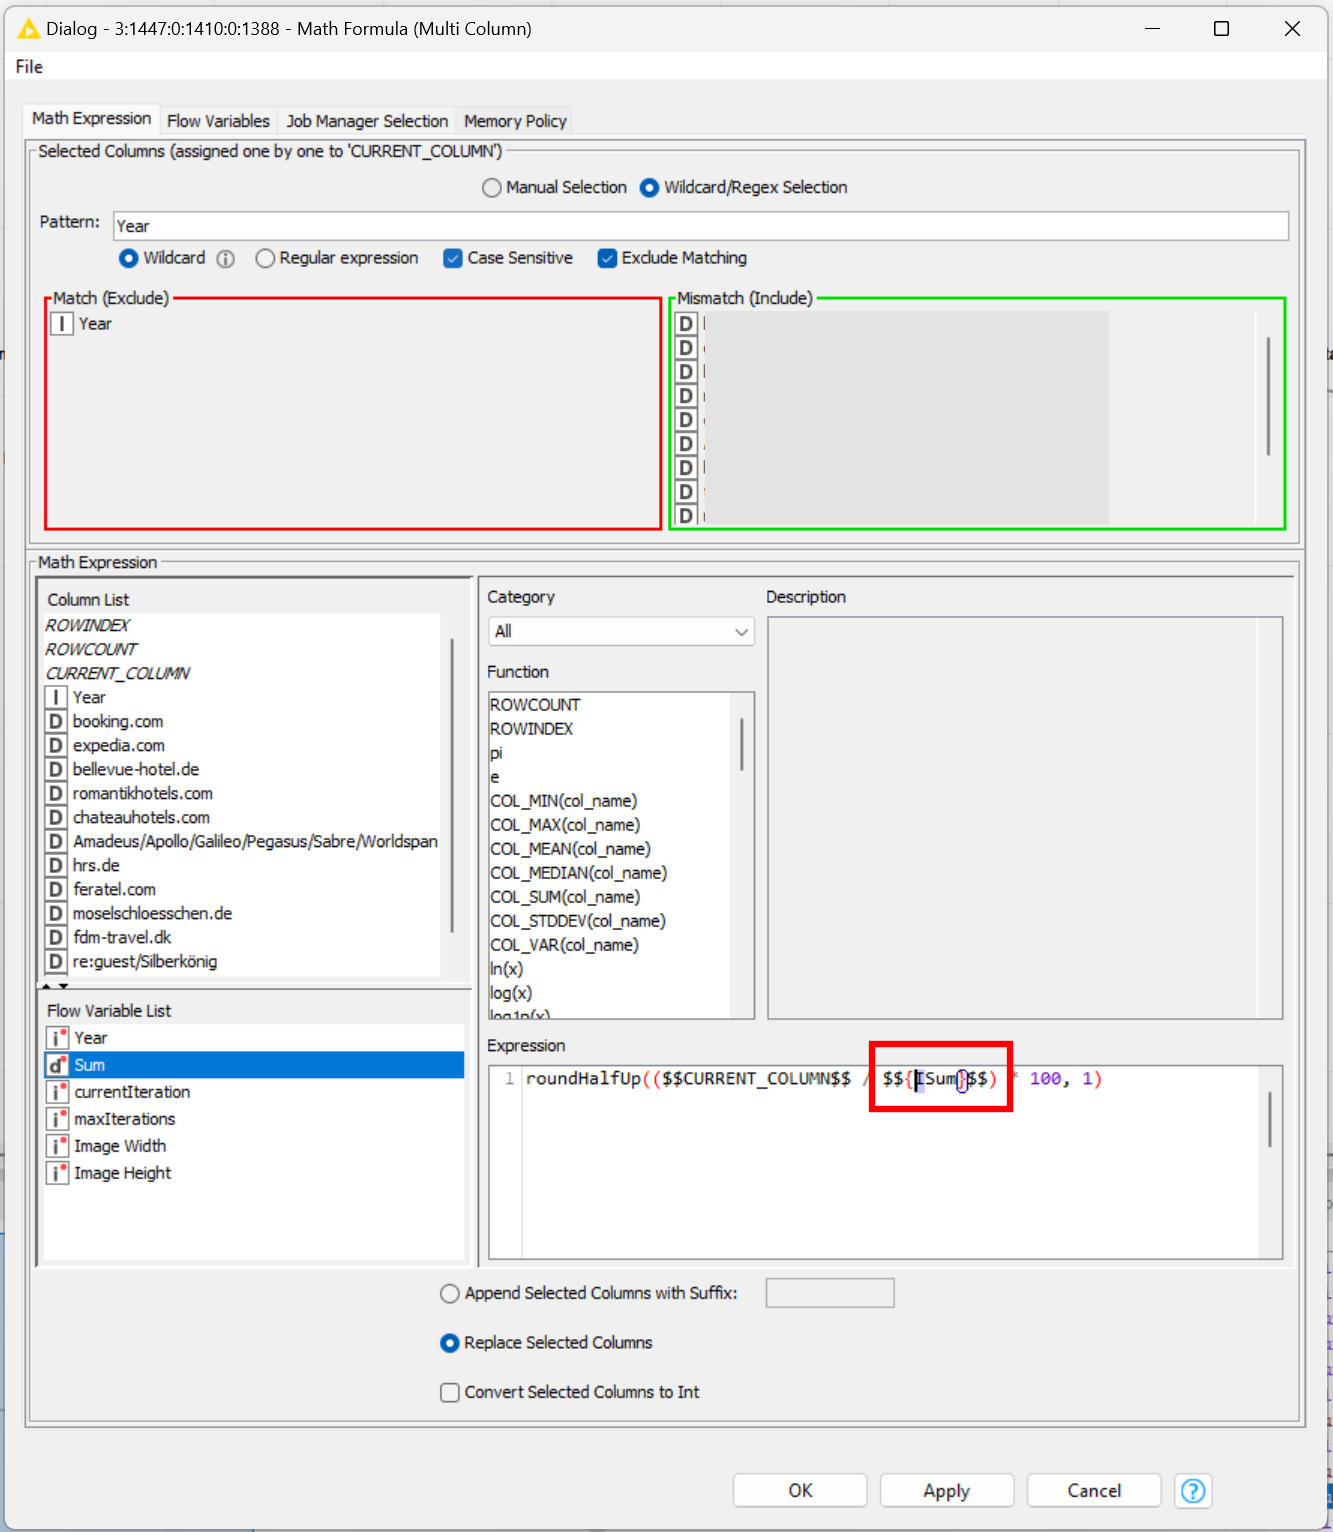Select Wildcard/Regex Selection radio button

(x=649, y=188)
